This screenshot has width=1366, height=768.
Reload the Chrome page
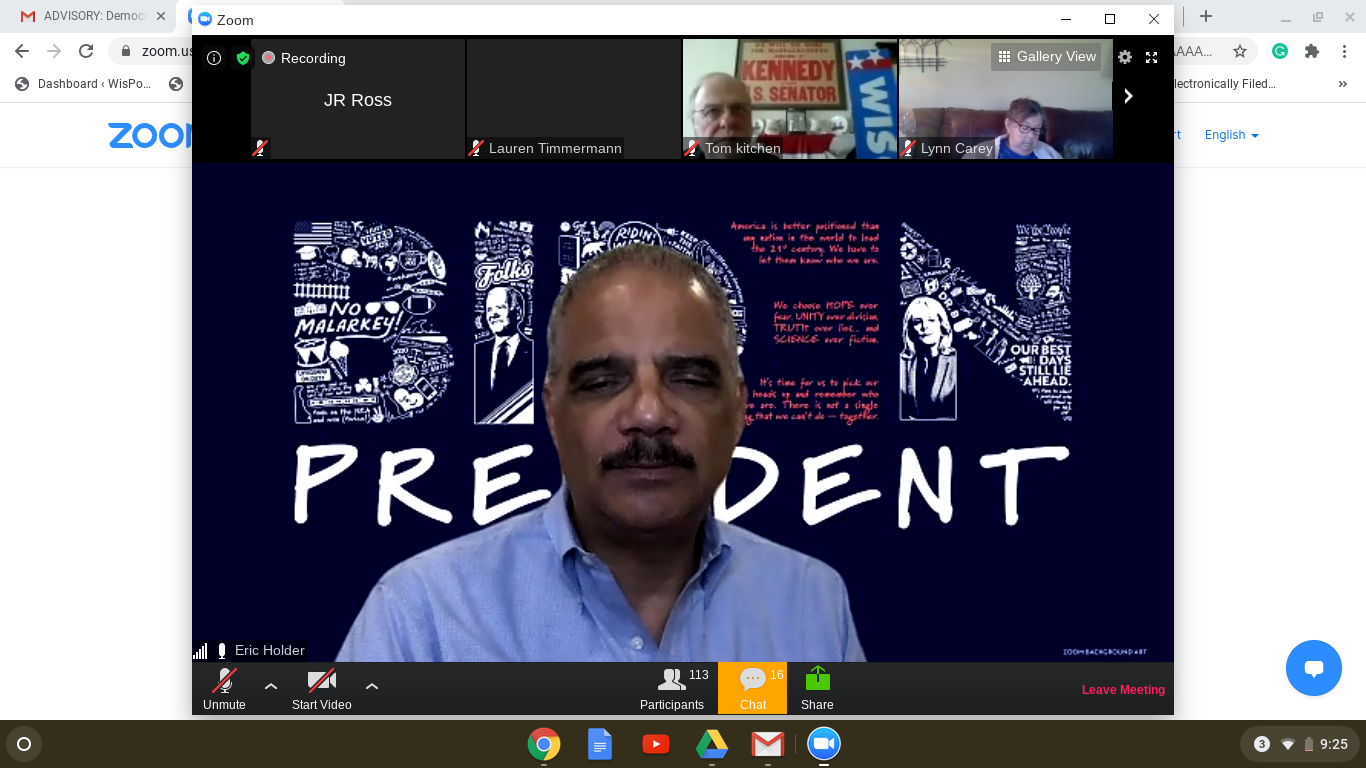pyautogui.click(x=86, y=51)
